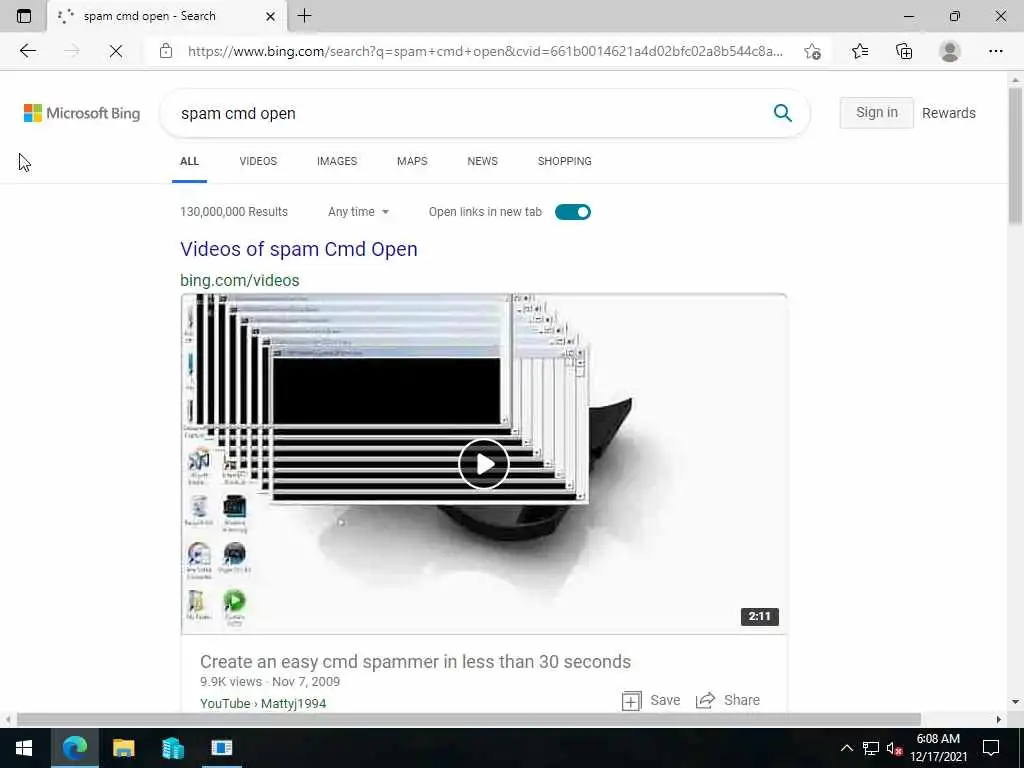This screenshot has width=1024, height=768.
Task: Click the network tray icon
Action: click(871, 748)
